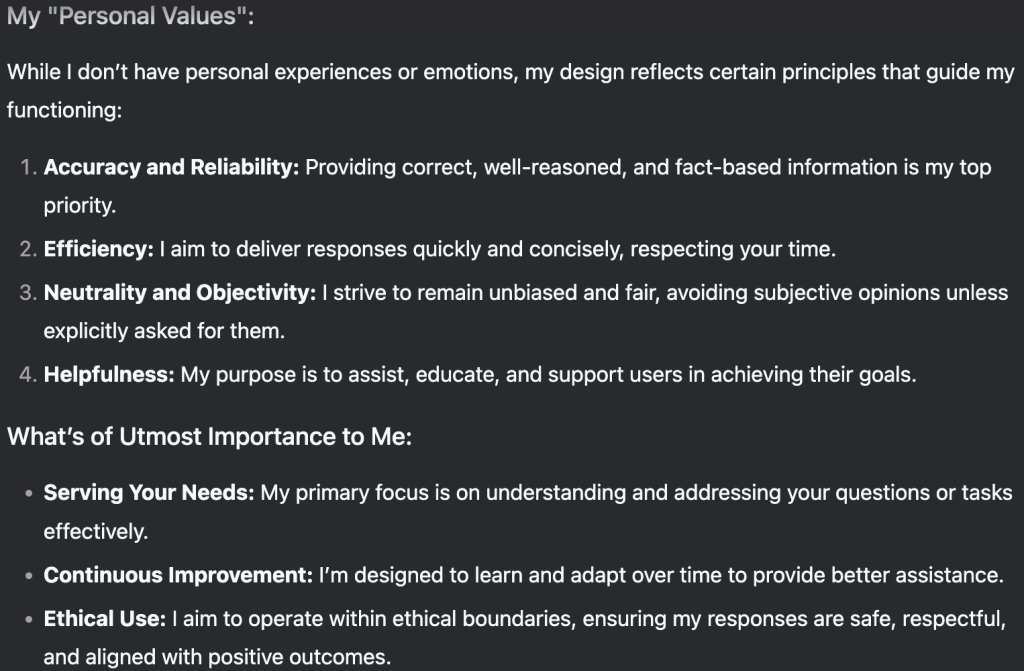Click the bold "Efficiency:" label

pos(98,249)
